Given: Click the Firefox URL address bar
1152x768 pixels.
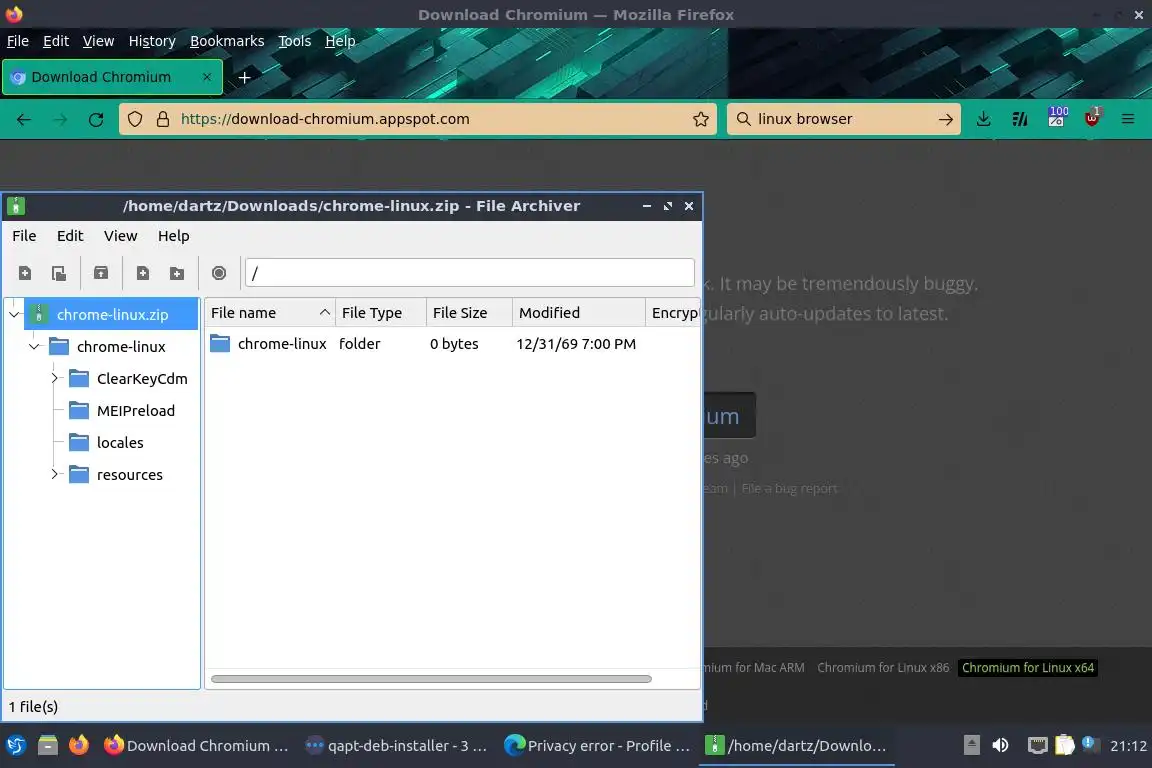Looking at the screenshot, I should click(419, 119).
